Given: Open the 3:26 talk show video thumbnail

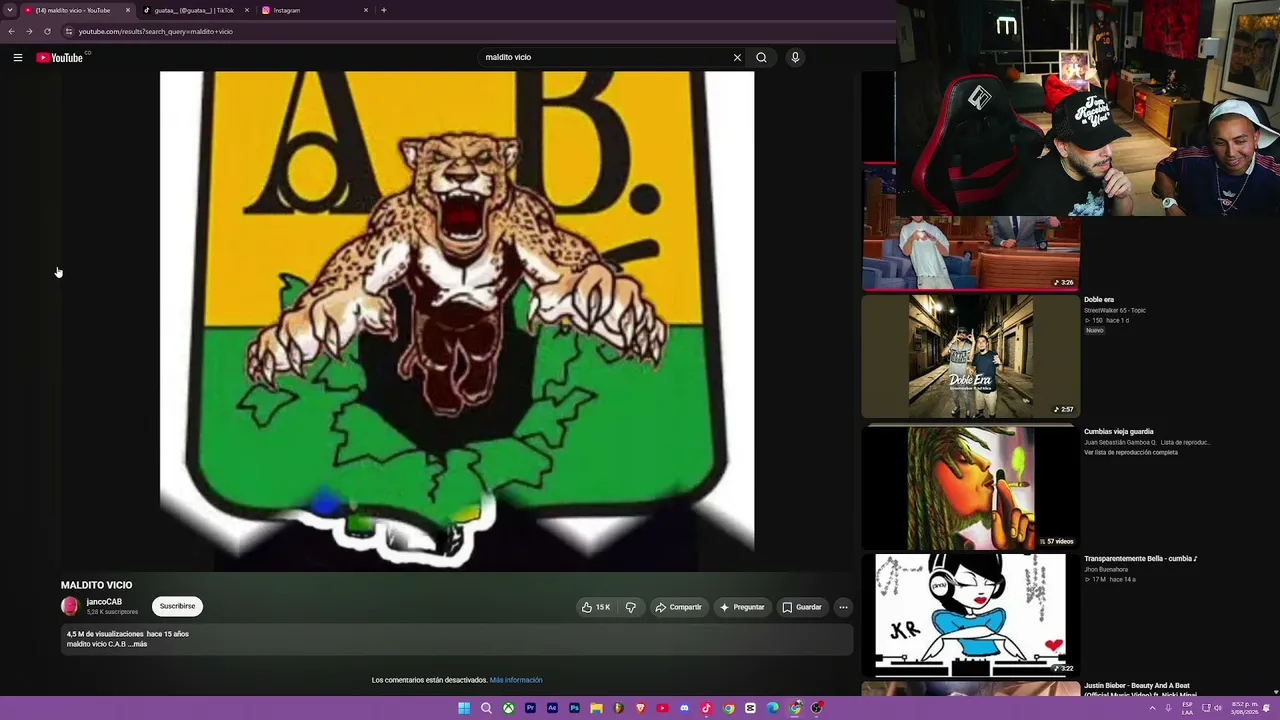Looking at the screenshot, I should point(971,253).
